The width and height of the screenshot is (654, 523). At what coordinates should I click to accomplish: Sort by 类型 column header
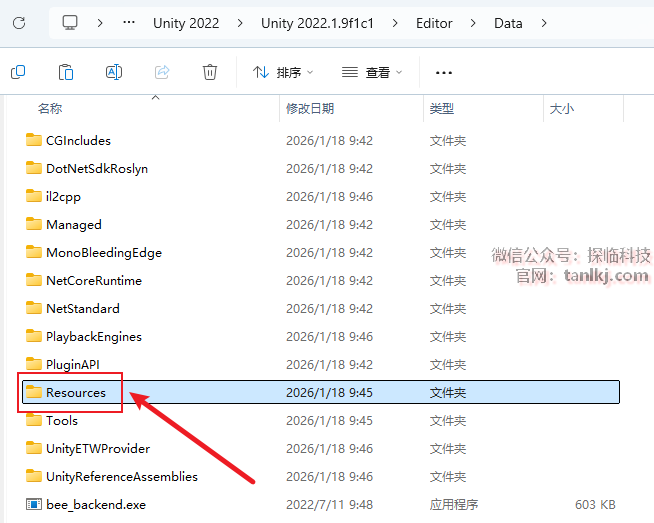tap(442, 108)
